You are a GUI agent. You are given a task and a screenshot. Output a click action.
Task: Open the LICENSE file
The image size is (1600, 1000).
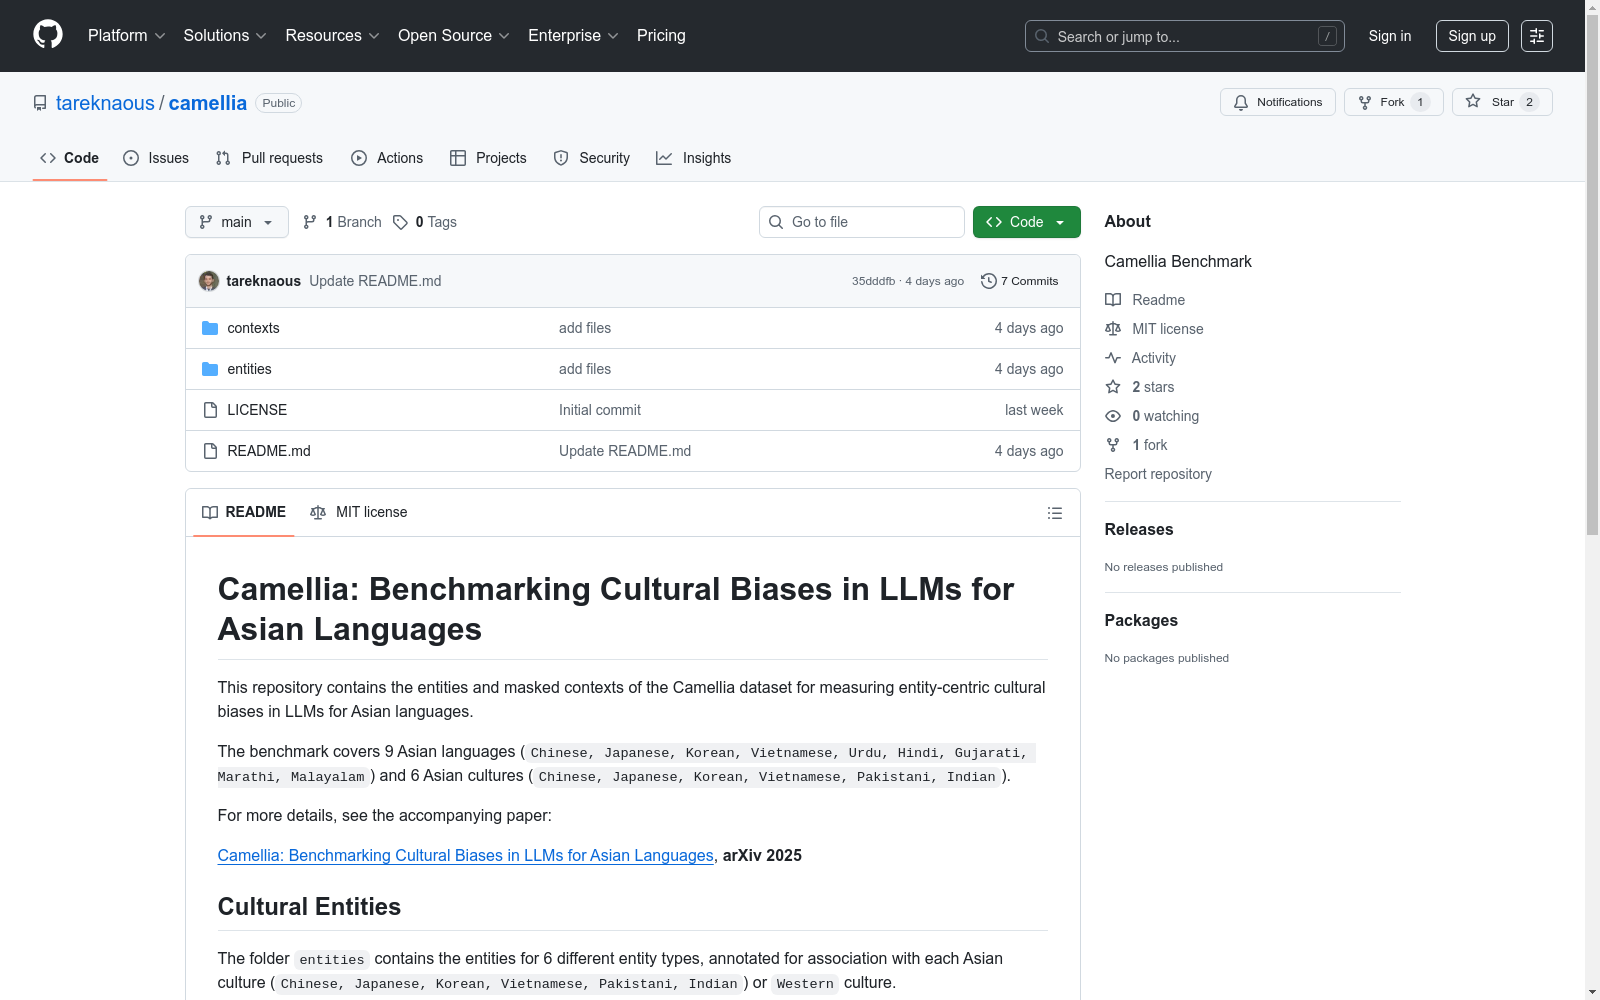(x=257, y=410)
